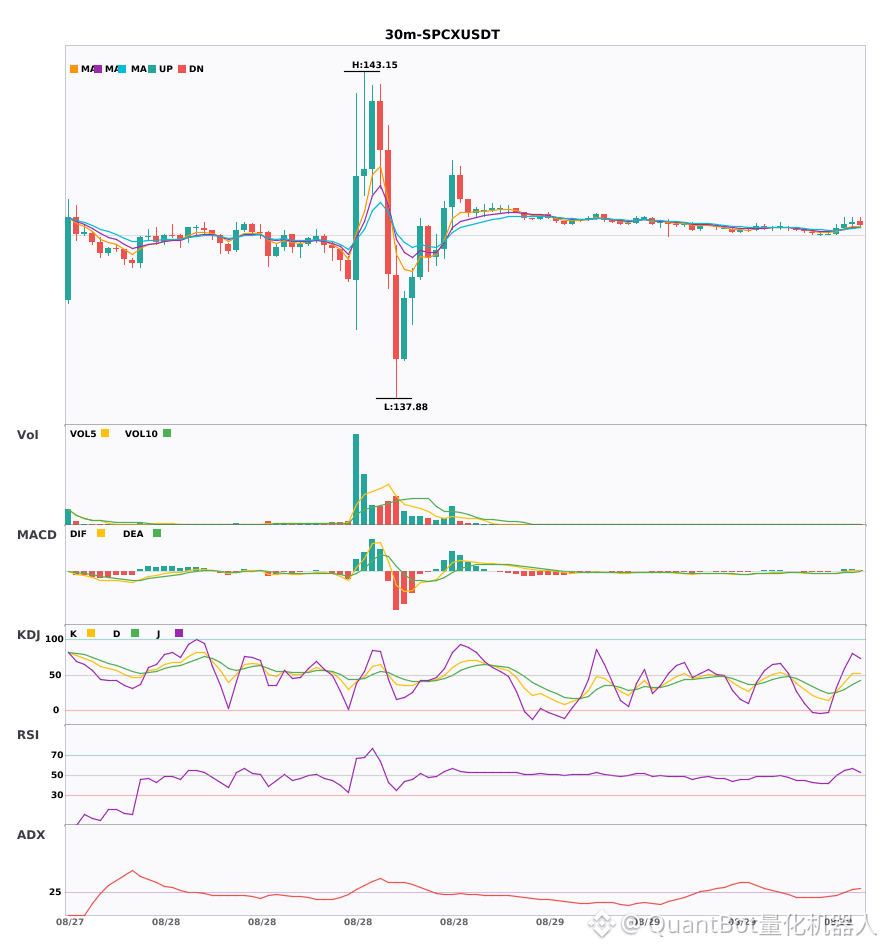Click the KDJ axis value 0
Screen dimensions: 885x950
pos(56,710)
